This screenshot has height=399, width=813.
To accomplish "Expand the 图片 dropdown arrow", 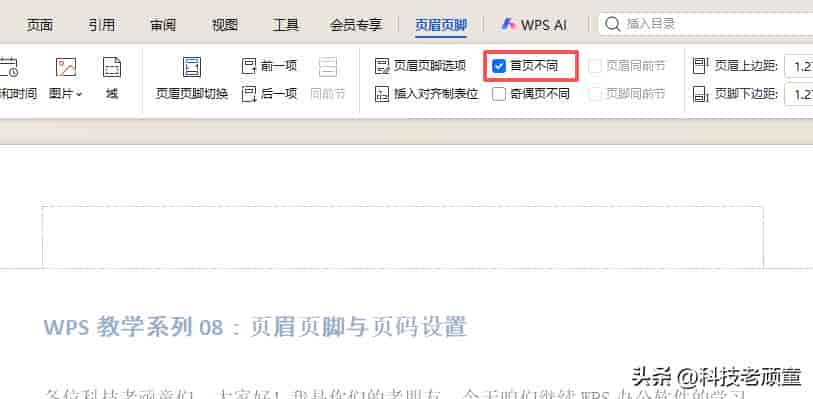I will tap(79, 94).
